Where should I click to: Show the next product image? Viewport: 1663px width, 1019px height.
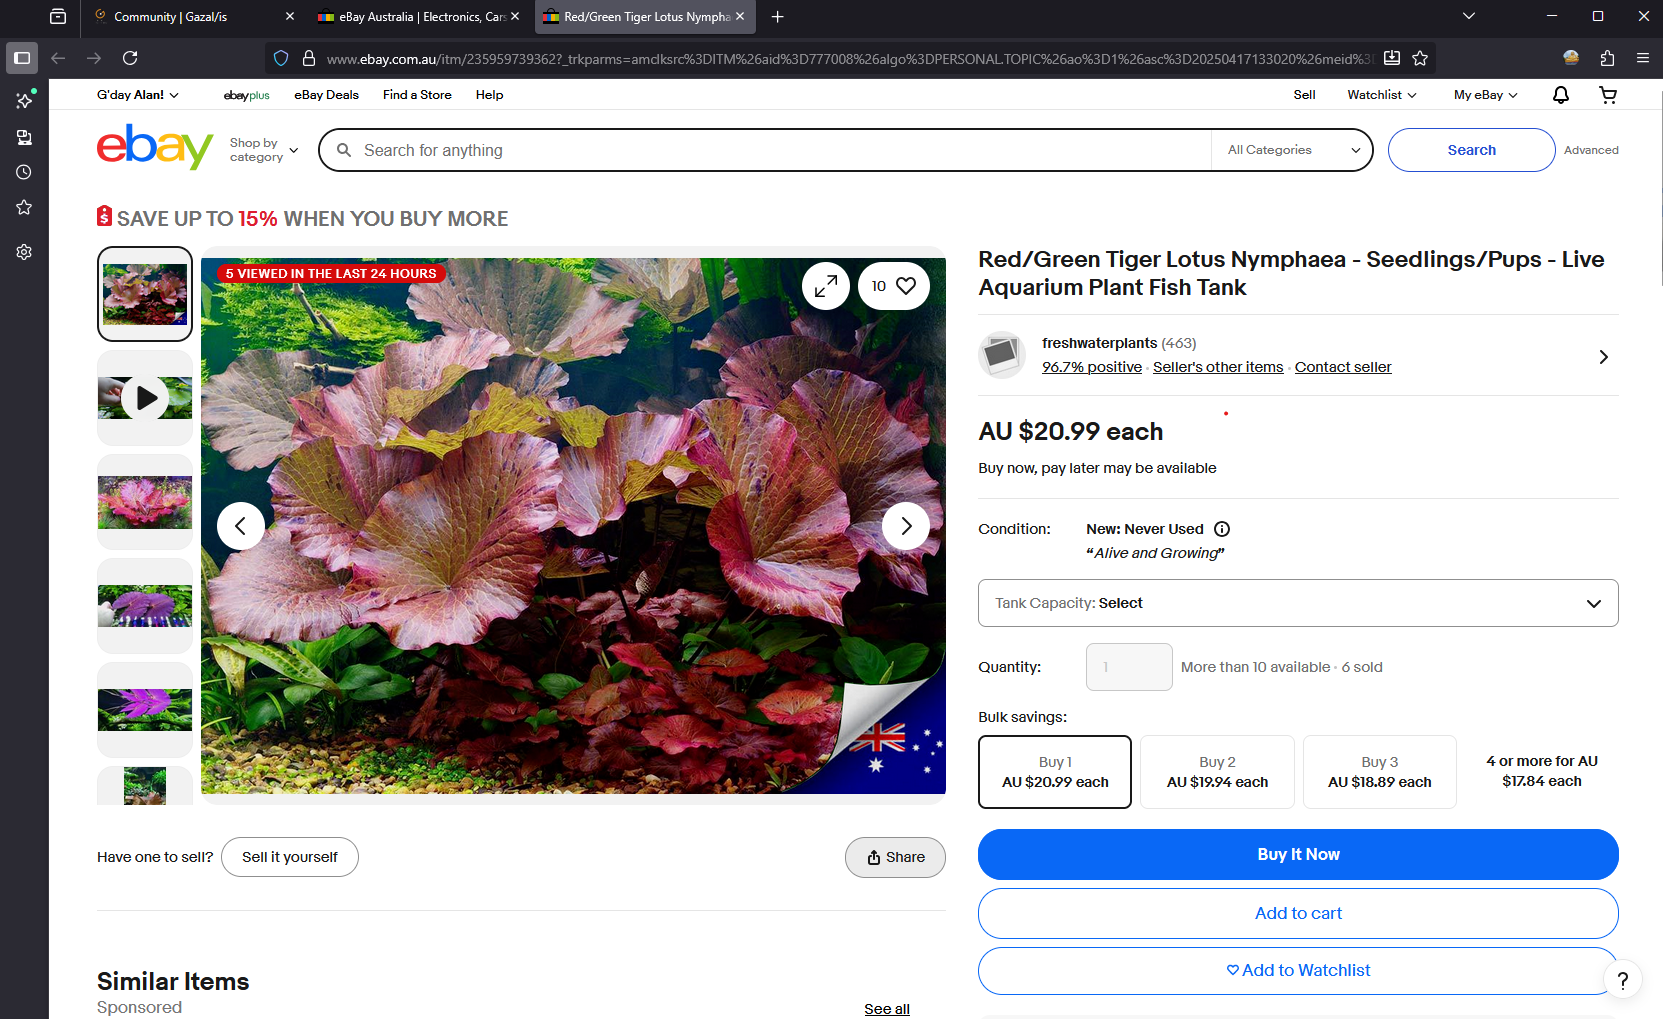coord(905,526)
